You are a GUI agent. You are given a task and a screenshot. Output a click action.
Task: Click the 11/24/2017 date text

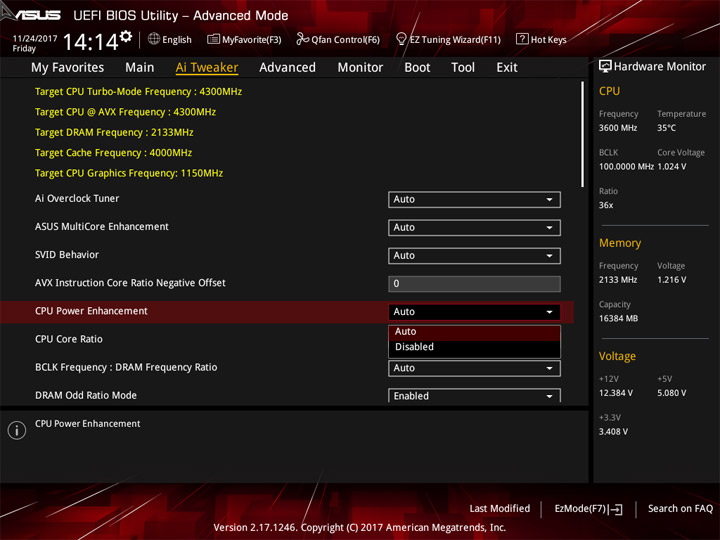pos(35,39)
